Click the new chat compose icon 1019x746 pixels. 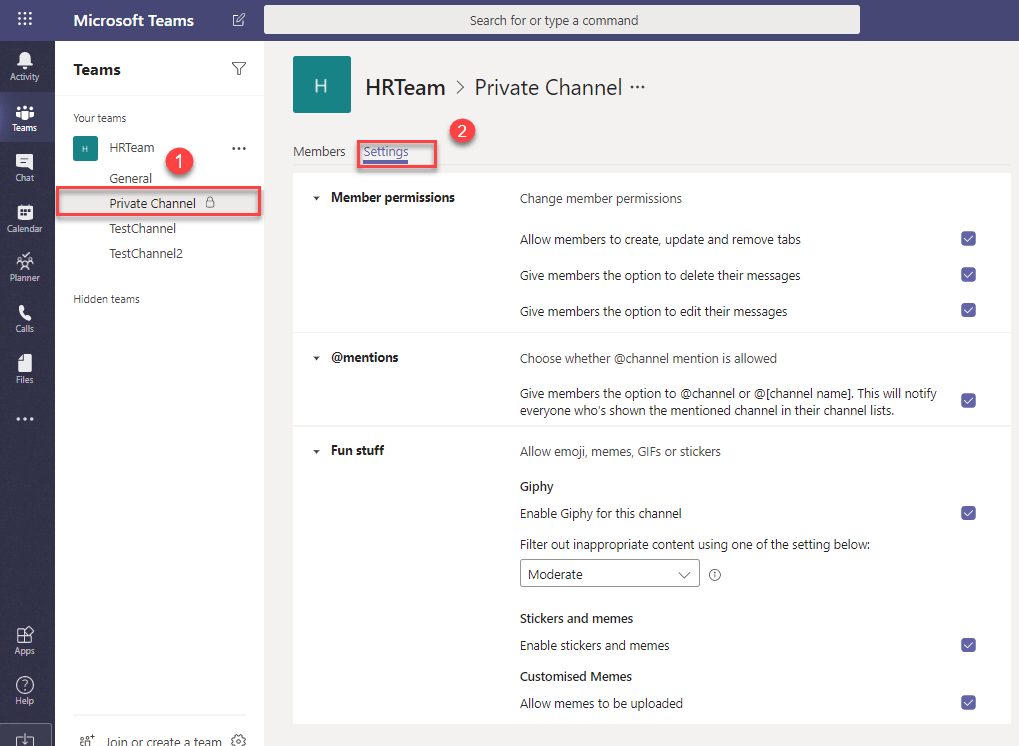tap(238, 20)
